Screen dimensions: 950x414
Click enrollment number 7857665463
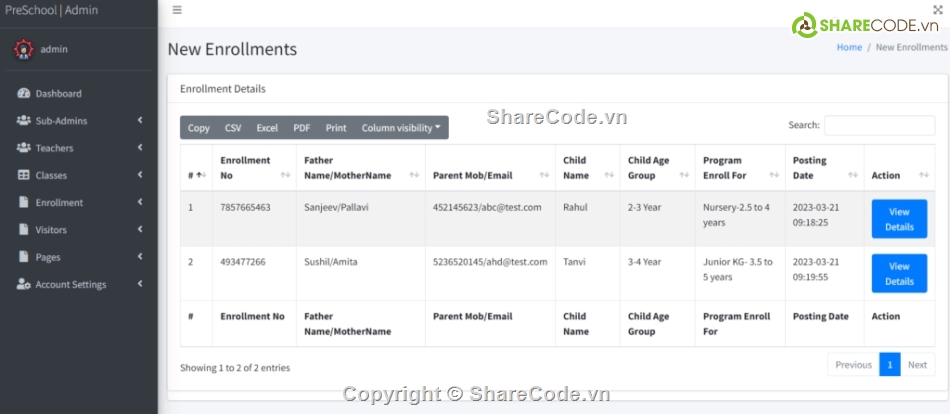coord(245,207)
